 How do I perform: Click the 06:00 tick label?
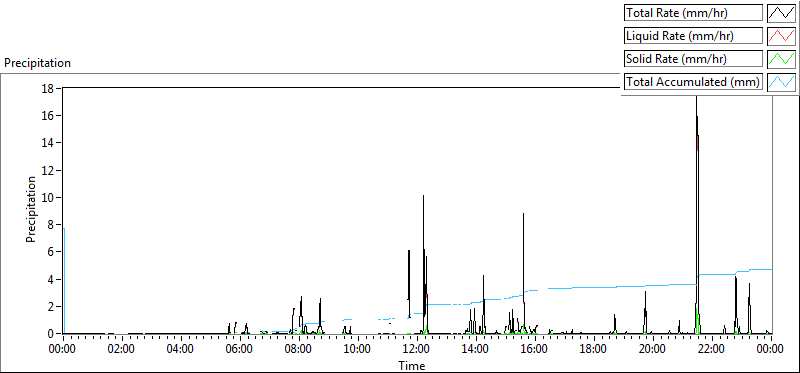click(x=240, y=350)
